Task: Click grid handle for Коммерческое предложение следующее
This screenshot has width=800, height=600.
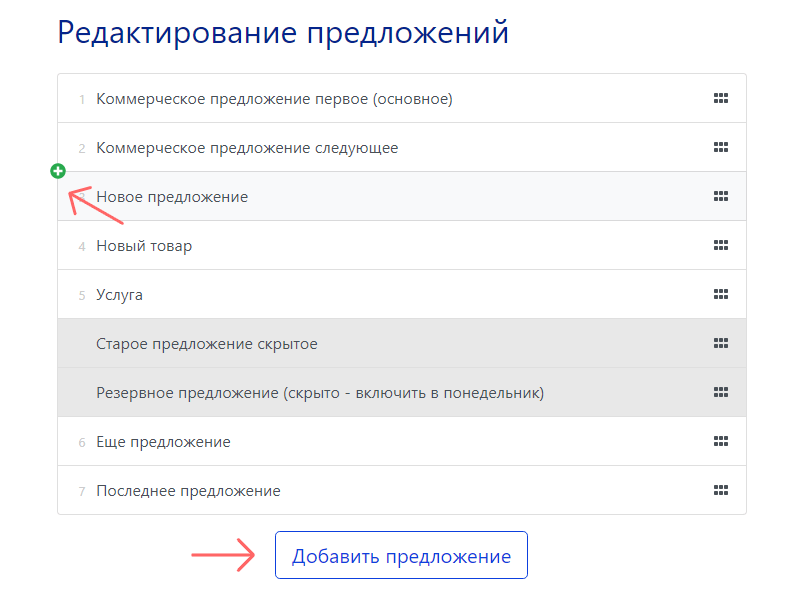Action: click(720, 147)
